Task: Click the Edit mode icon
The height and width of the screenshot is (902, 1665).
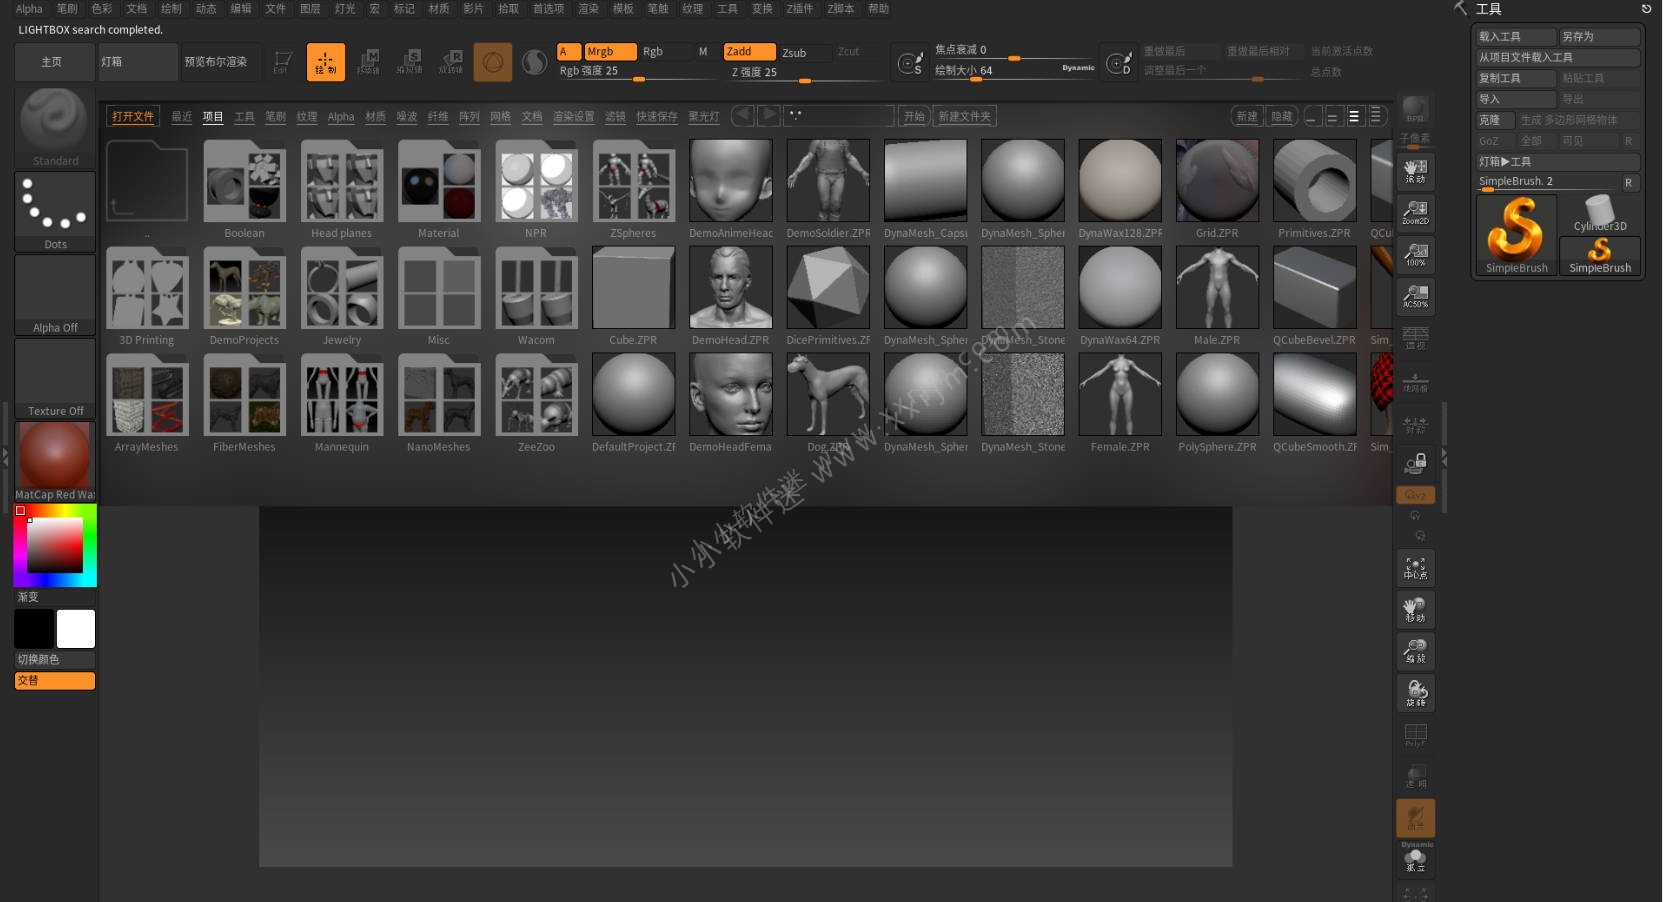Action: point(283,62)
